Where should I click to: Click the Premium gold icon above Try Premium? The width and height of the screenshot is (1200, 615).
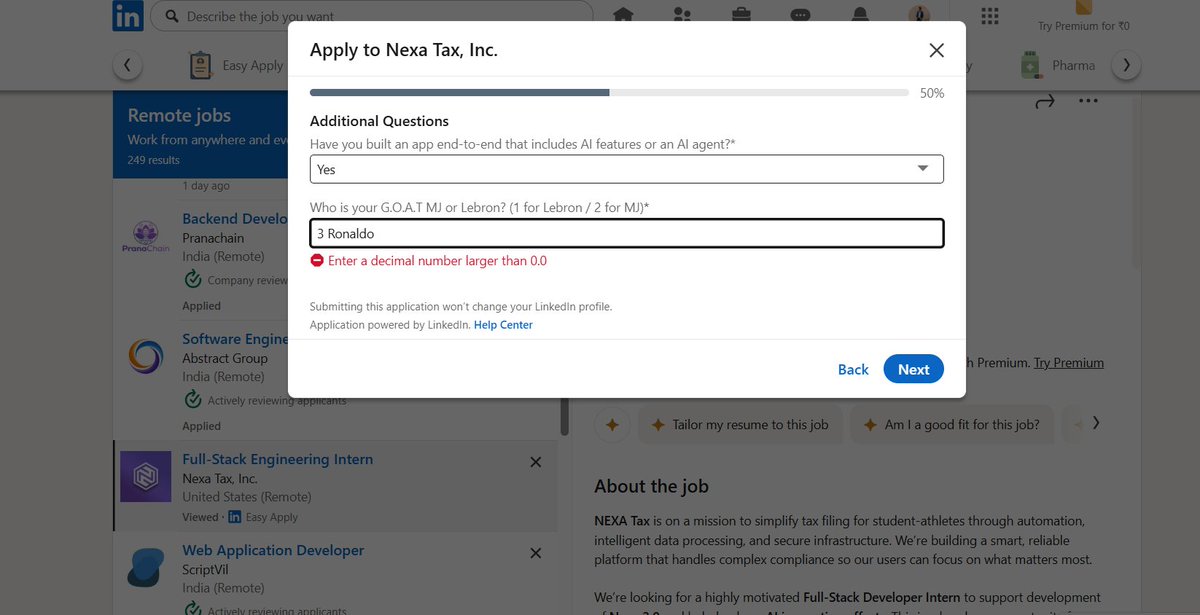[x=1084, y=7]
